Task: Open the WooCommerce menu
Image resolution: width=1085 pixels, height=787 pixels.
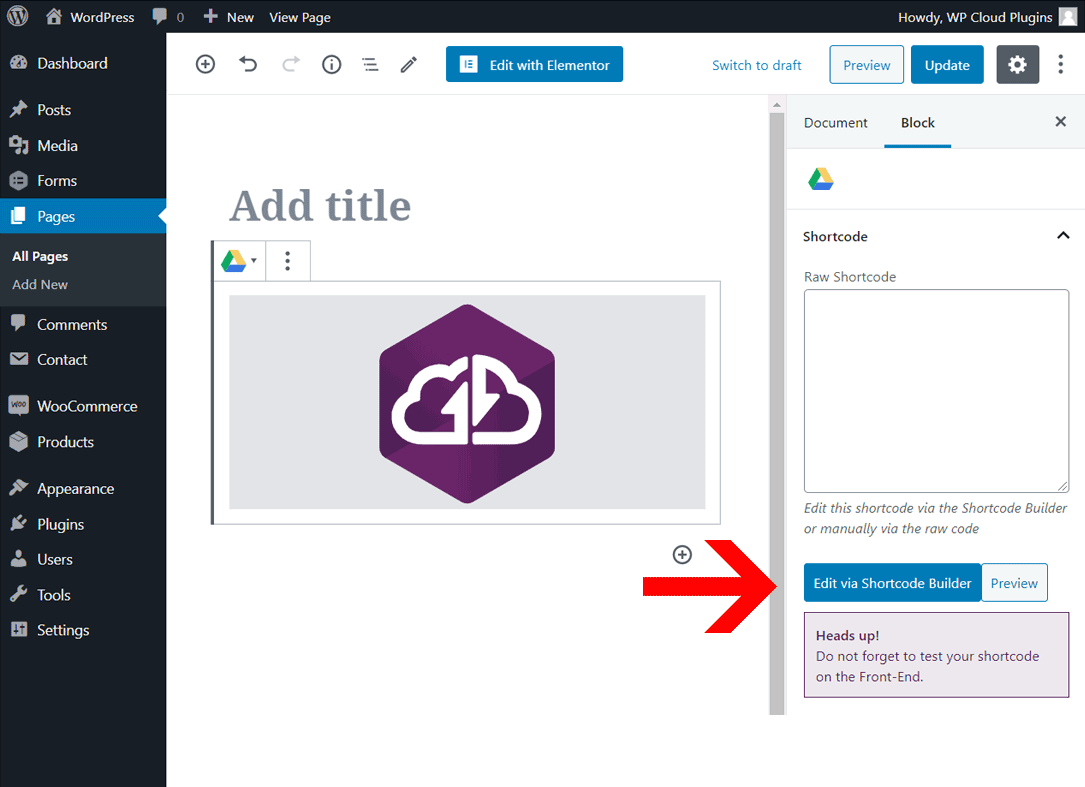Action: click(x=83, y=406)
